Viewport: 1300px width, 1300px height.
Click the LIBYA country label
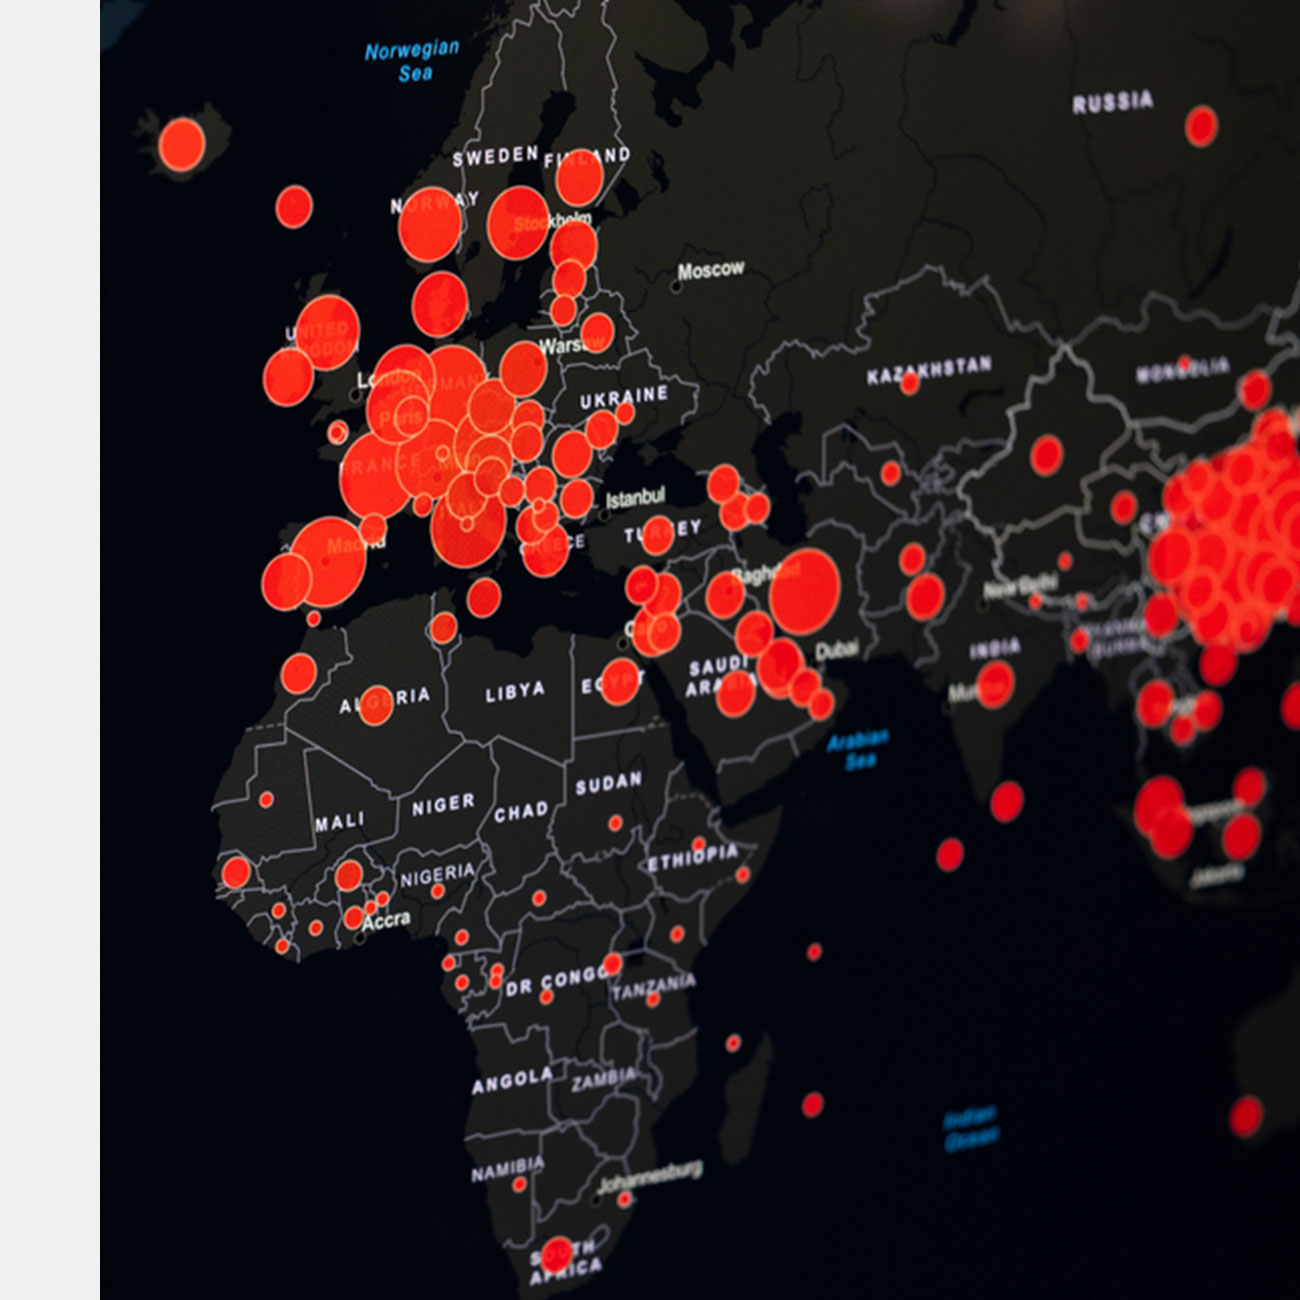(x=515, y=691)
